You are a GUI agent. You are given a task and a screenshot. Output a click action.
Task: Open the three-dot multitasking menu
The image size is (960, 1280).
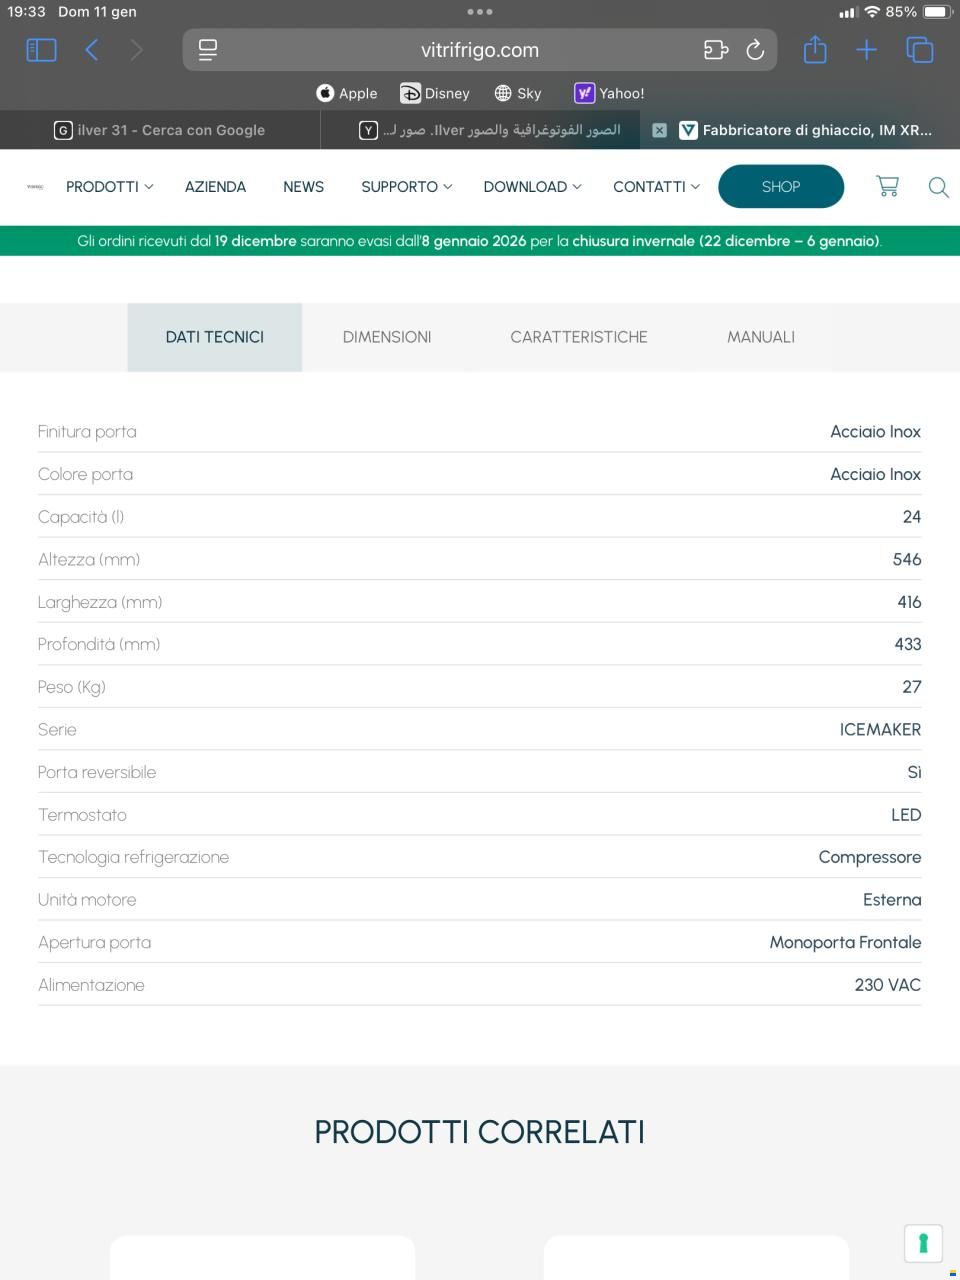point(480,12)
